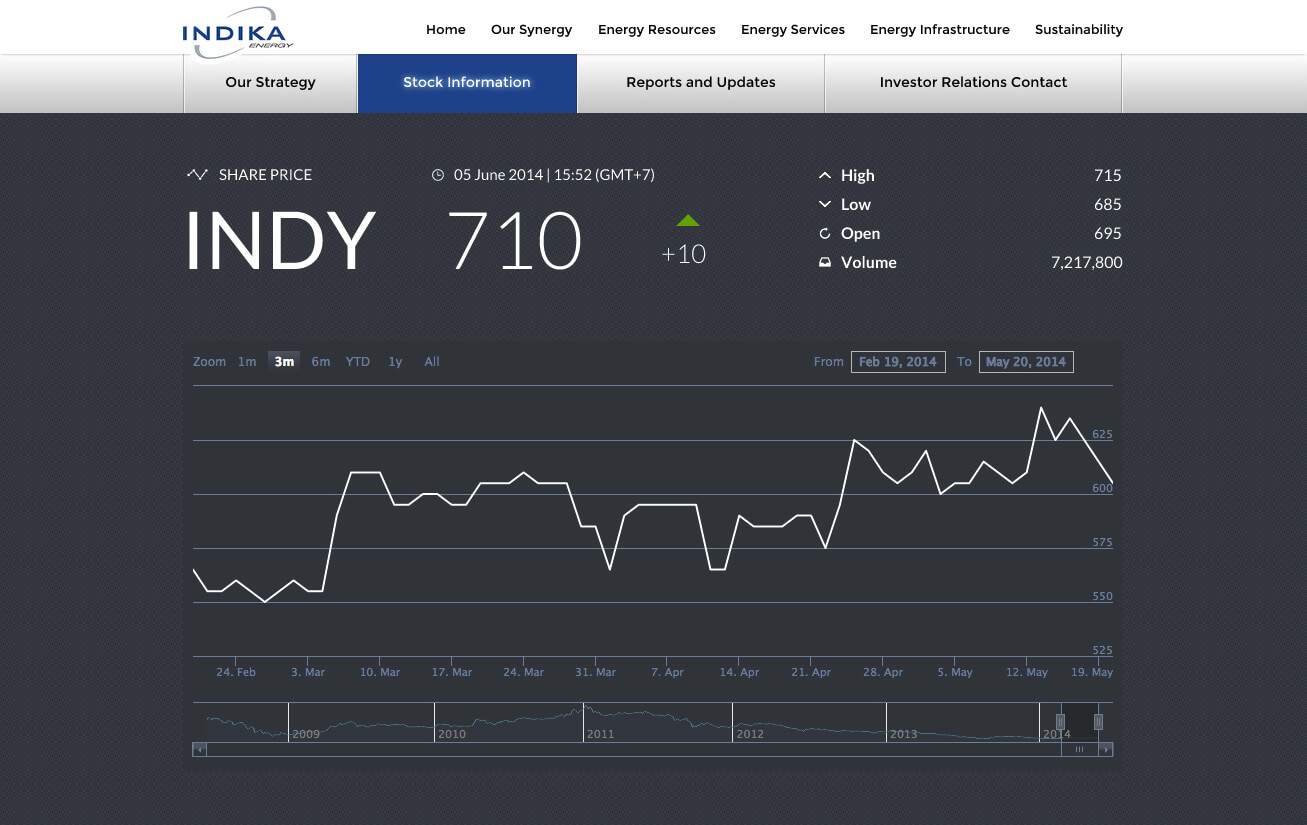
Task: Go to Energy Services
Action: coord(793,30)
